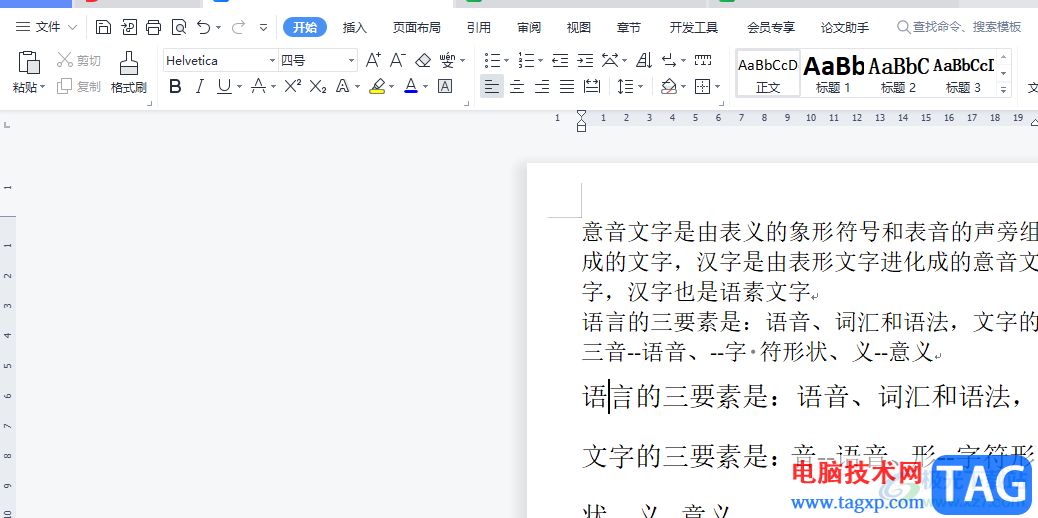Click the search commands and templates field

(960, 27)
